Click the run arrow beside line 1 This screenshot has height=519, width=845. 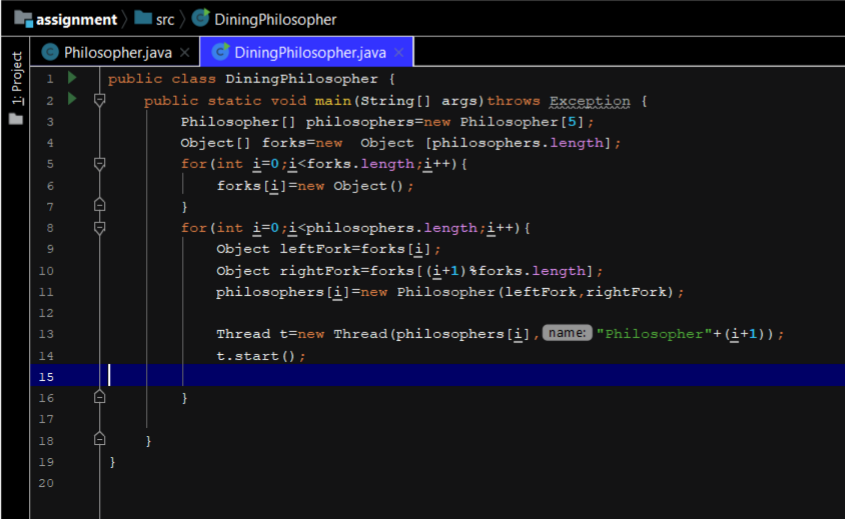(72, 78)
